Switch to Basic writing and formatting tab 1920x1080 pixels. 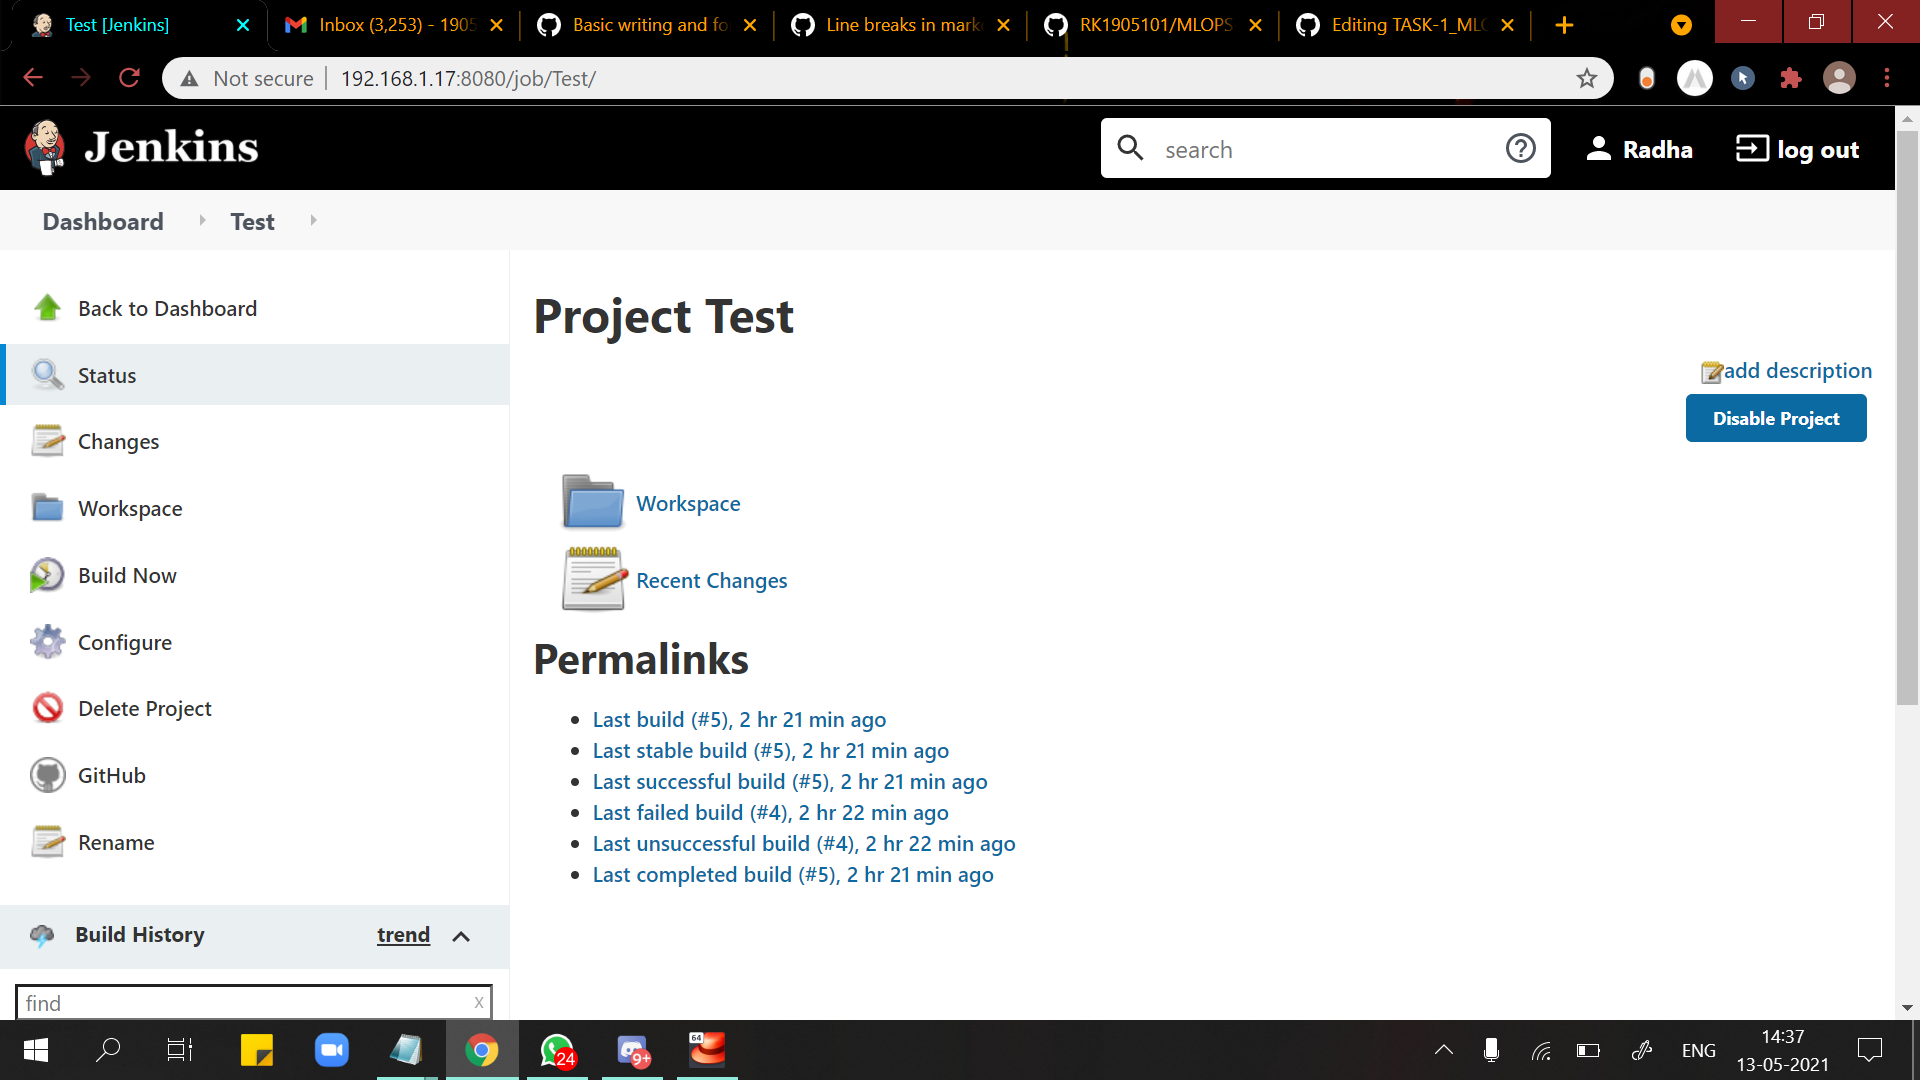[x=646, y=25]
